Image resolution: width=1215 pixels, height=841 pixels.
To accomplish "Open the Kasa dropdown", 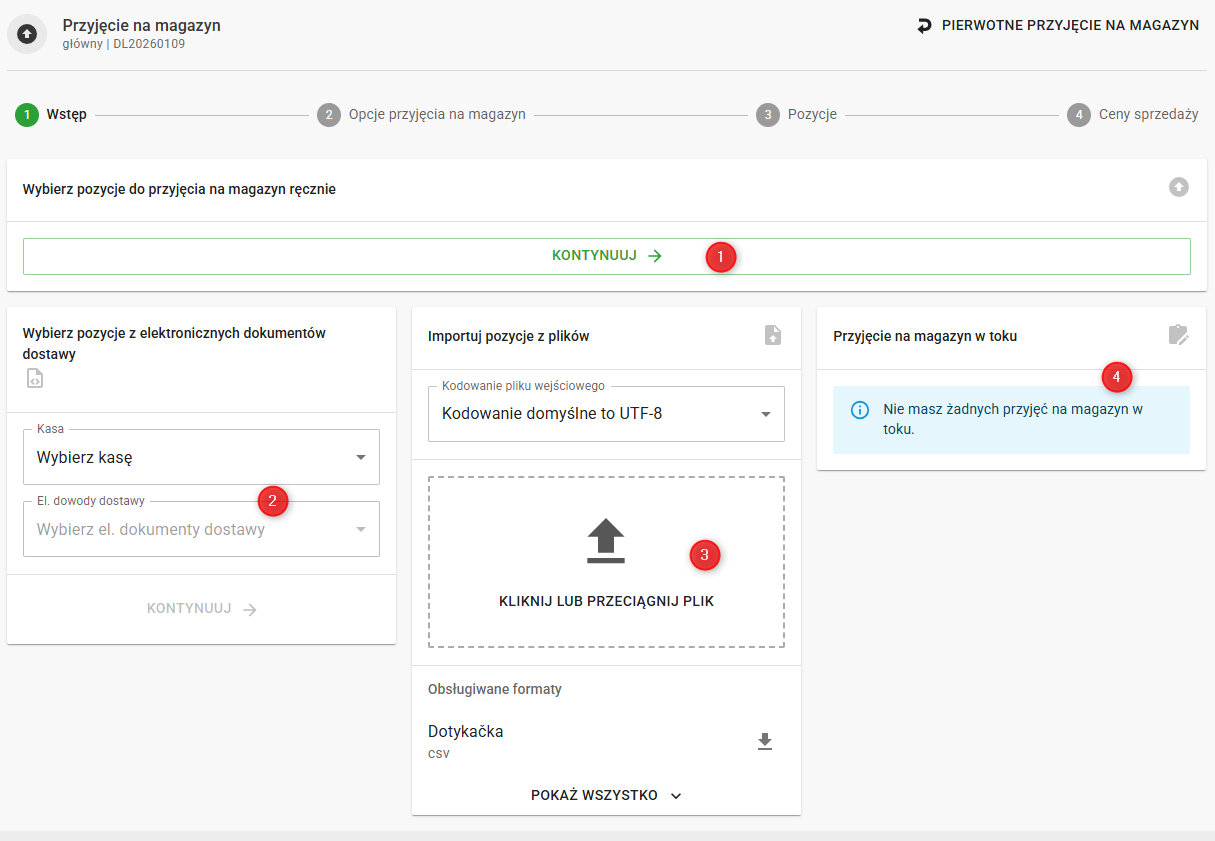I will coord(201,458).
